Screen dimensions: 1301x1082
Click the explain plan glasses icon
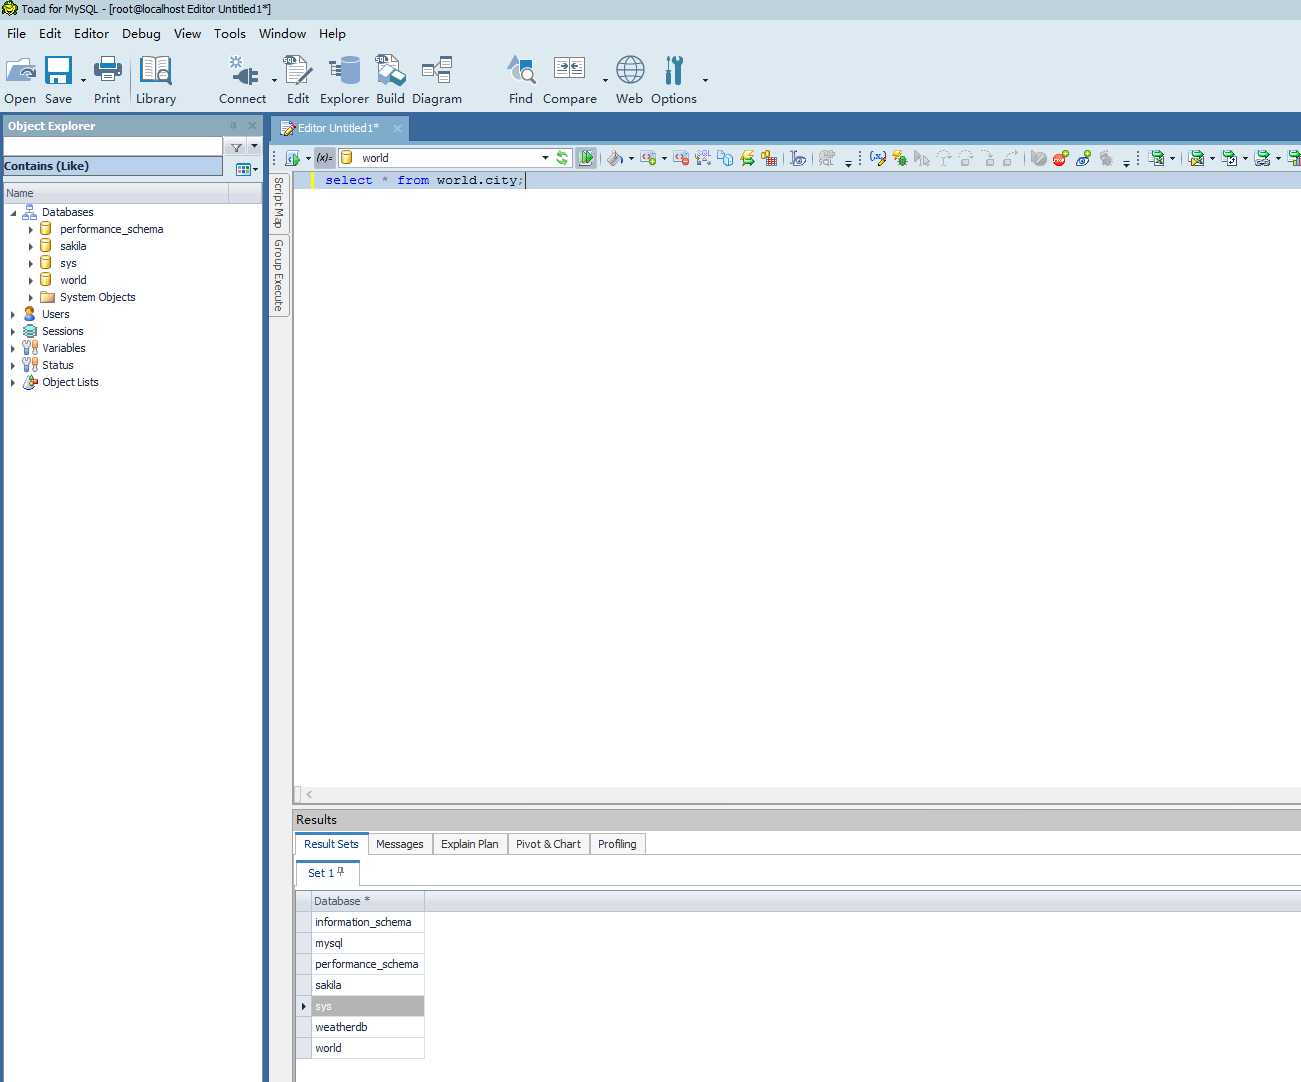[797, 158]
